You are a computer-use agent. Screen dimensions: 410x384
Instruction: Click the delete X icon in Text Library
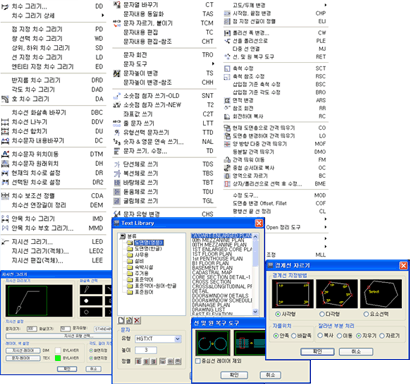point(137,320)
